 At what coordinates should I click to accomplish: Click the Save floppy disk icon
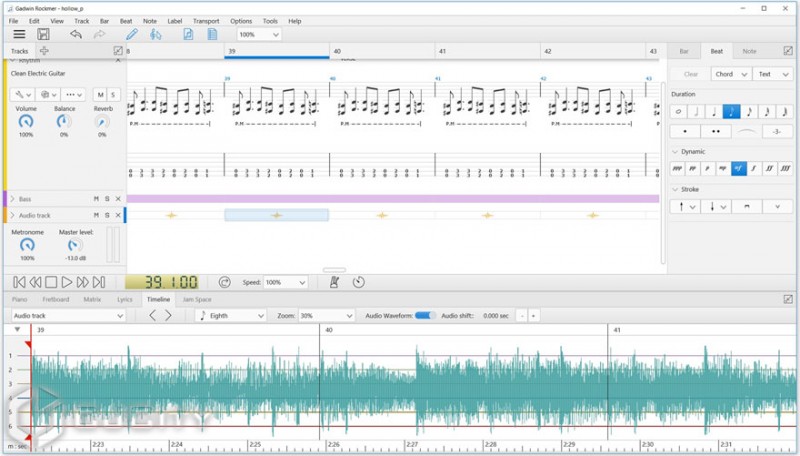pyautogui.click(x=44, y=34)
